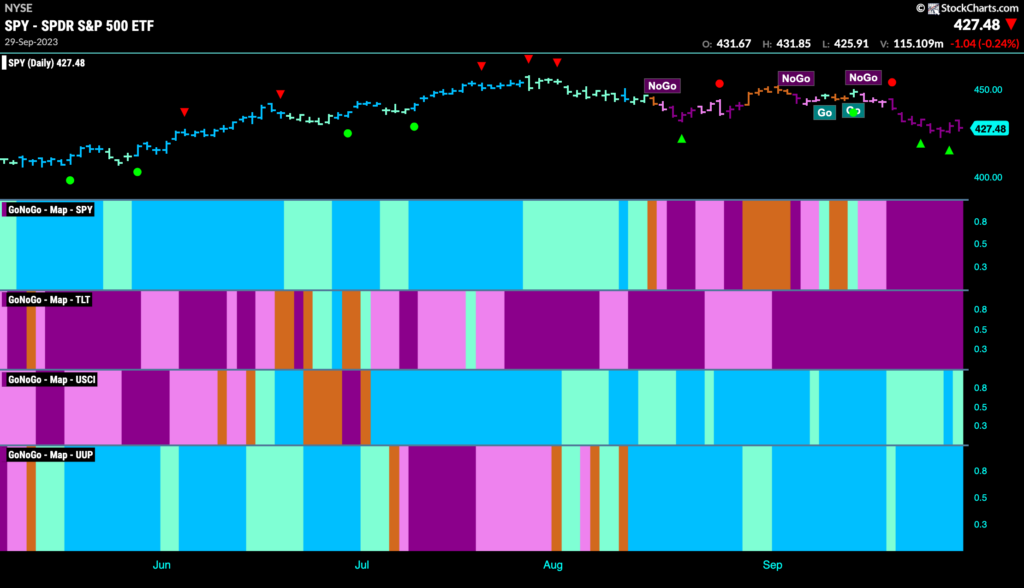Click the first NoGo label in mid-August
This screenshot has width=1024, height=588.
[662, 86]
